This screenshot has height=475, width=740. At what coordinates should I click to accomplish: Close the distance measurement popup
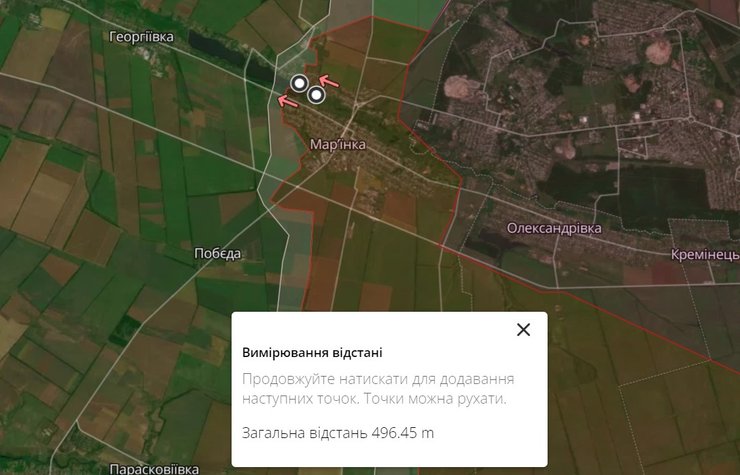[523, 330]
